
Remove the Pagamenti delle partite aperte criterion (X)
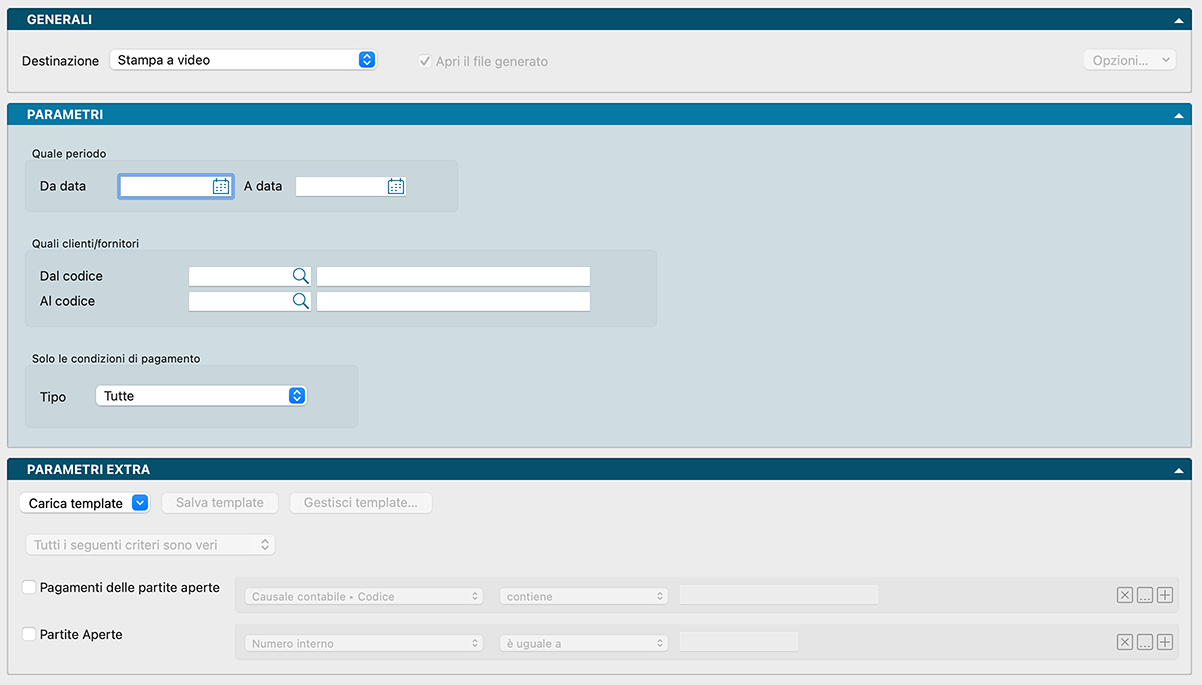pyautogui.click(x=1125, y=595)
